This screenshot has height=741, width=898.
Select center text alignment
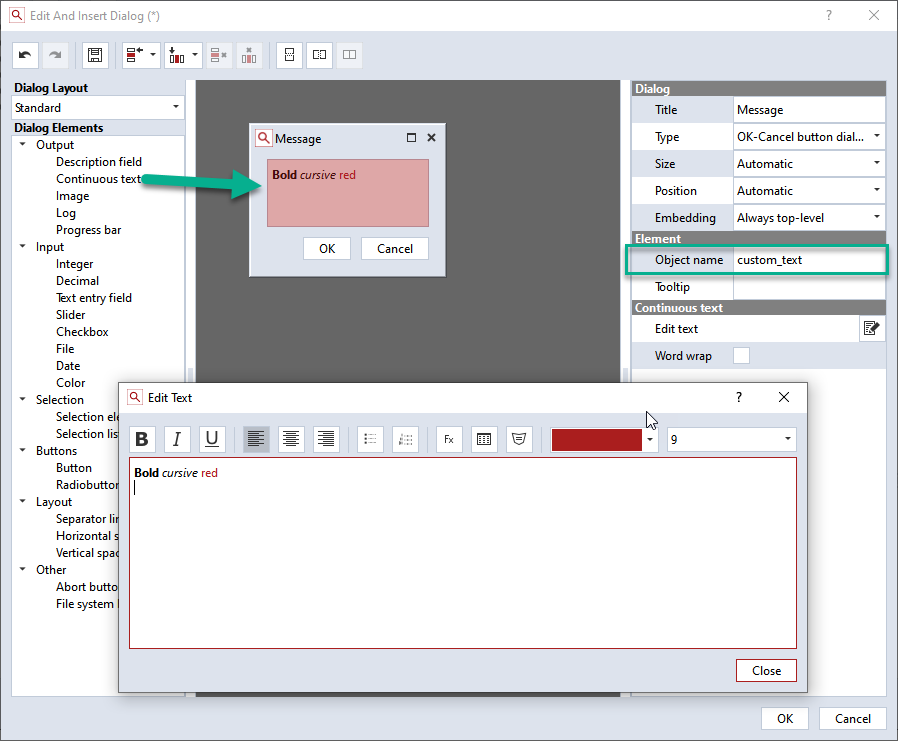[290, 439]
